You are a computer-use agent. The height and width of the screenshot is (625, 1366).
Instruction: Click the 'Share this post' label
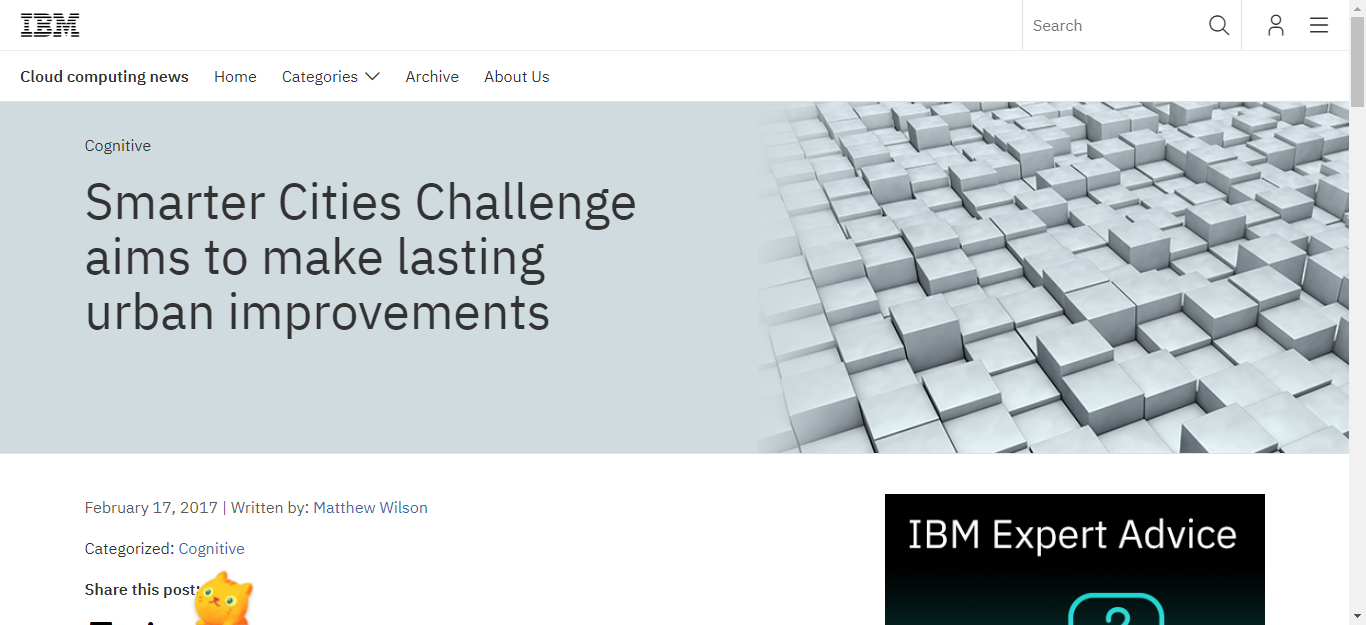[x=140, y=589]
